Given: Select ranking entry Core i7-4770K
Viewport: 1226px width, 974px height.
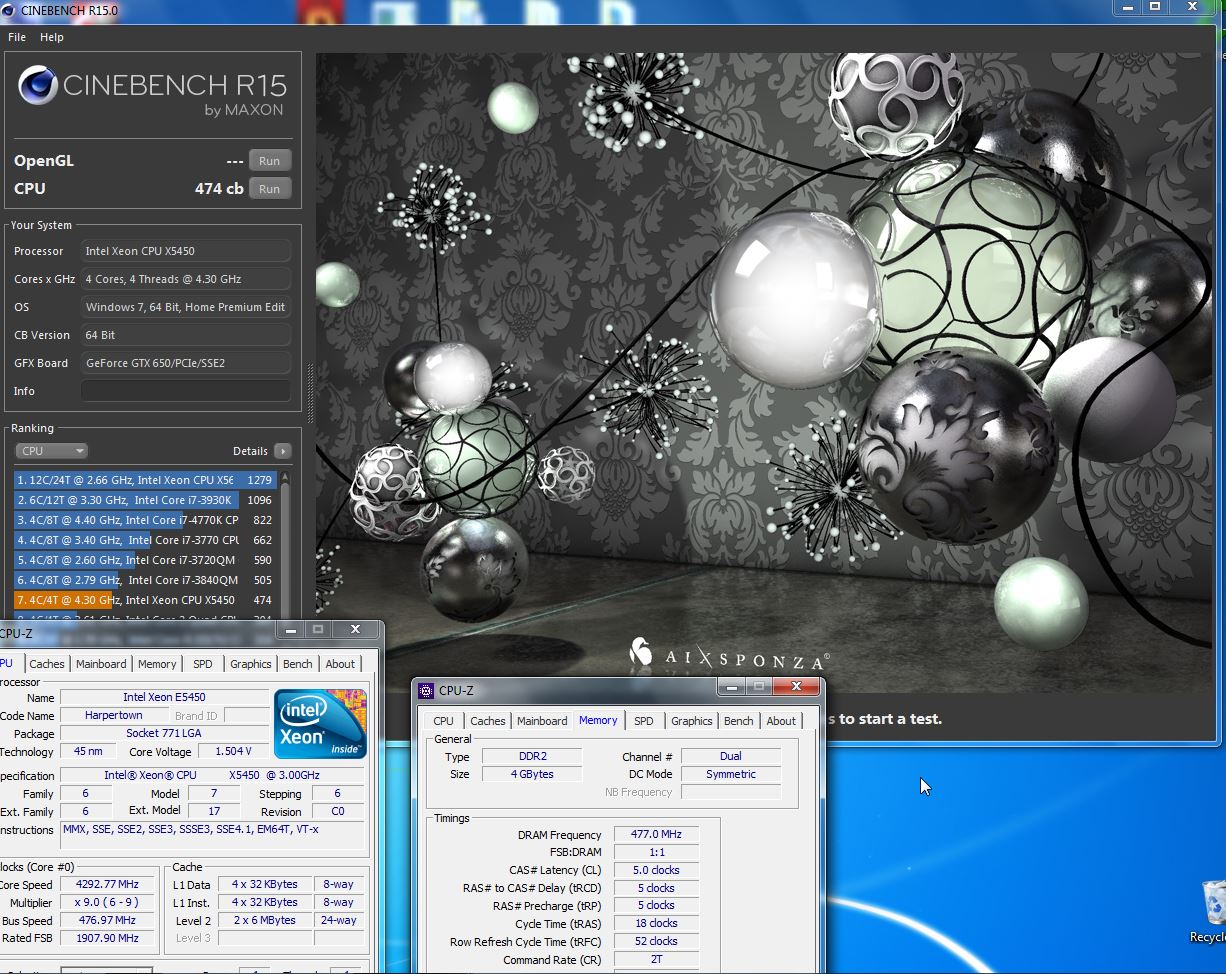Looking at the screenshot, I should pos(144,520).
